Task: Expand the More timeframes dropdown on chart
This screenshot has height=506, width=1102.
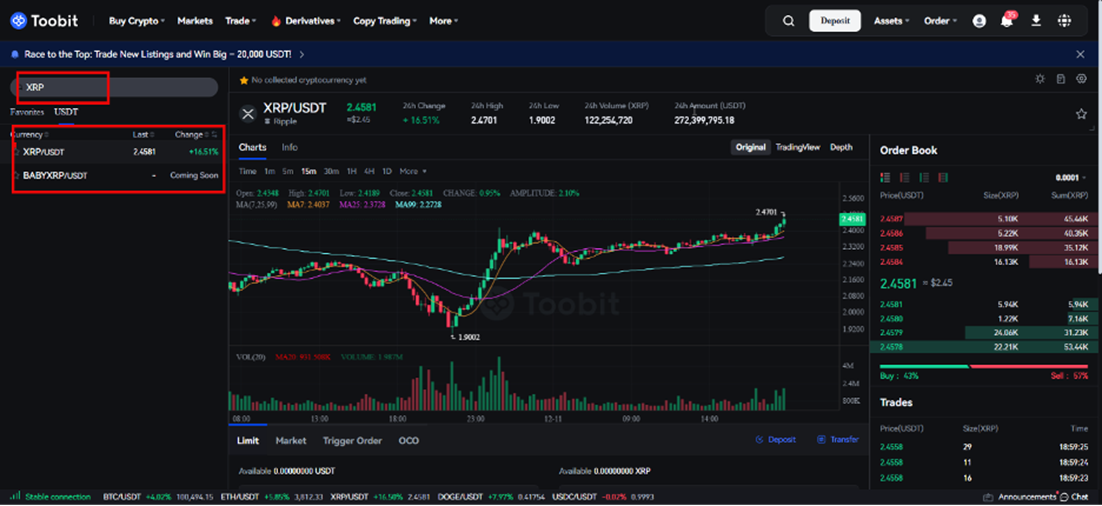Action: [413, 171]
